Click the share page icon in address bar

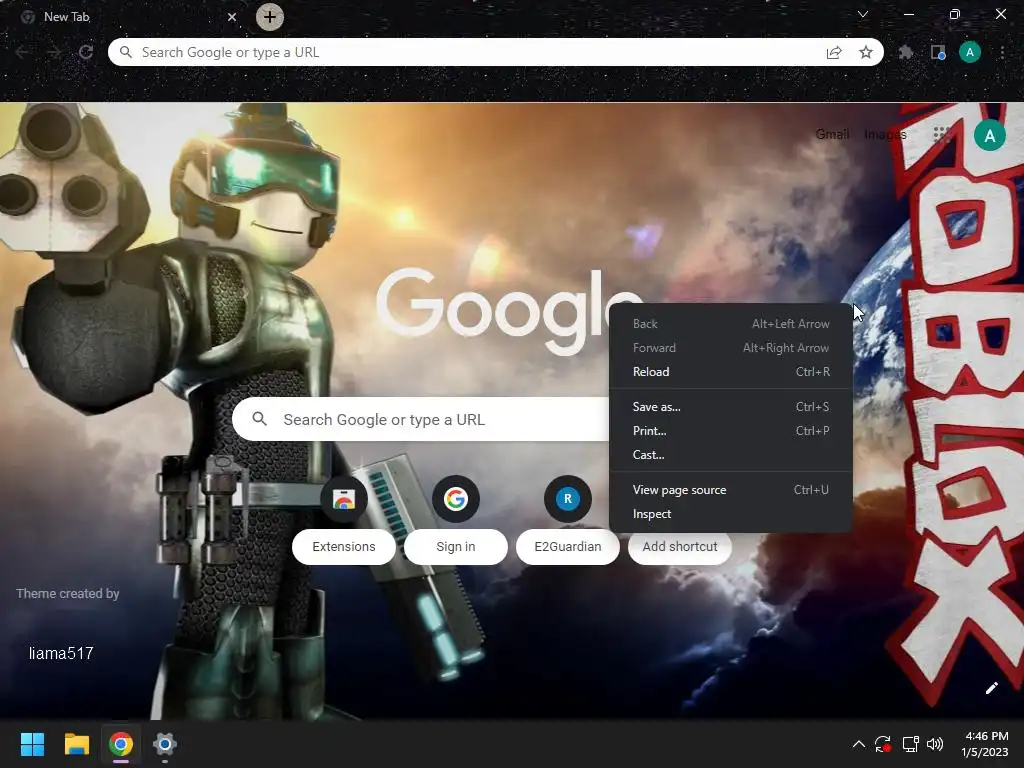pyautogui.click(x=834, y=52)
